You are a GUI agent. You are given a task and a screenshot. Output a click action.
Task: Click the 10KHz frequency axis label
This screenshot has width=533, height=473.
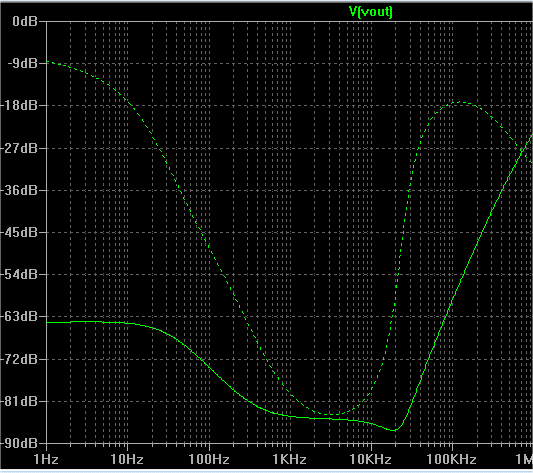point(371,459)
